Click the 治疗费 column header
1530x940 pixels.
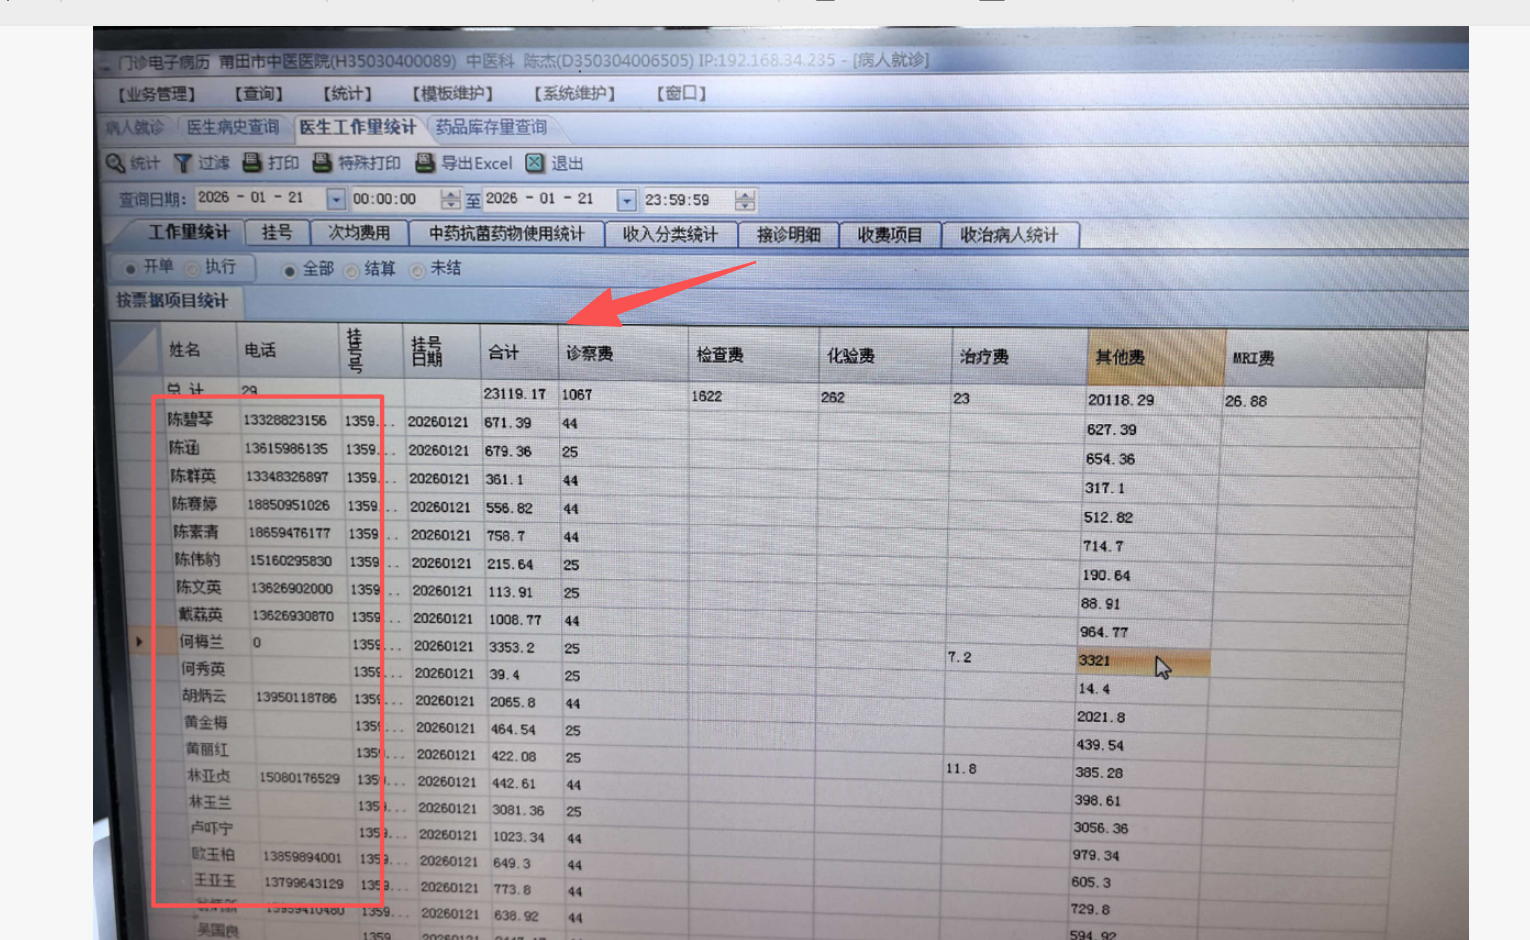pyautogui.click(x=1019, y=357)
